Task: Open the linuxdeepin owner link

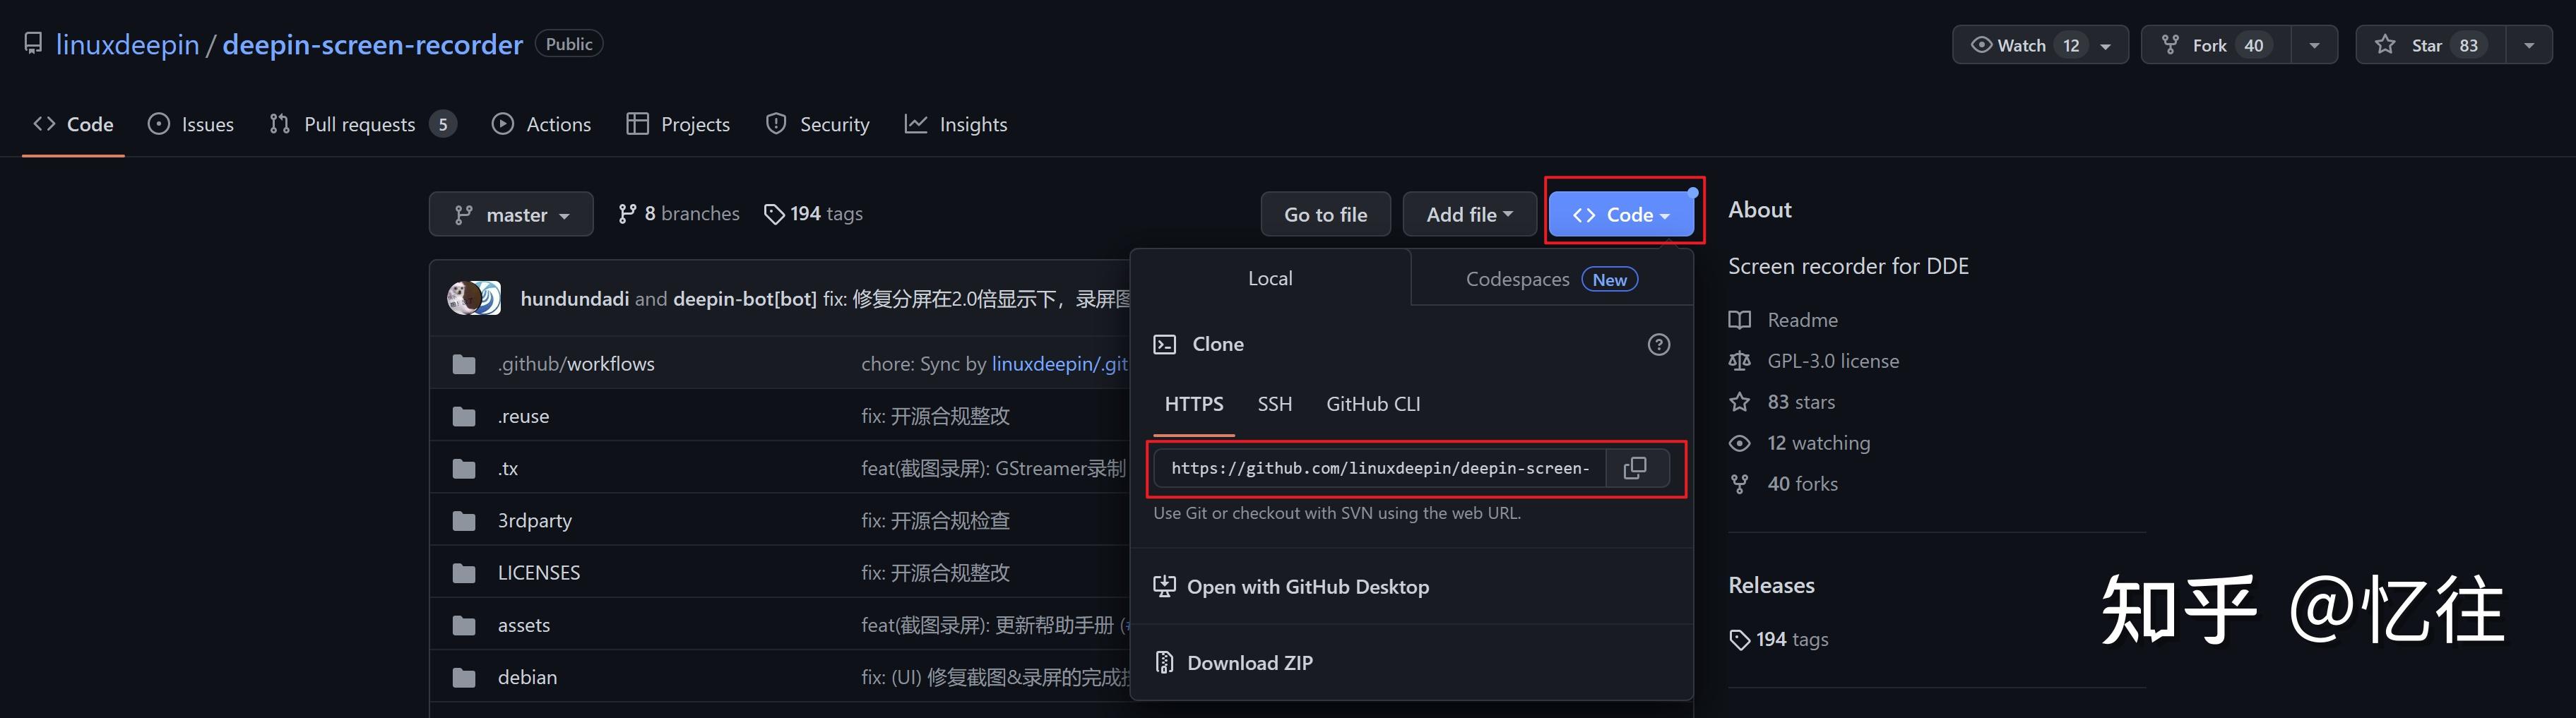Action: [x=127, y=44]
